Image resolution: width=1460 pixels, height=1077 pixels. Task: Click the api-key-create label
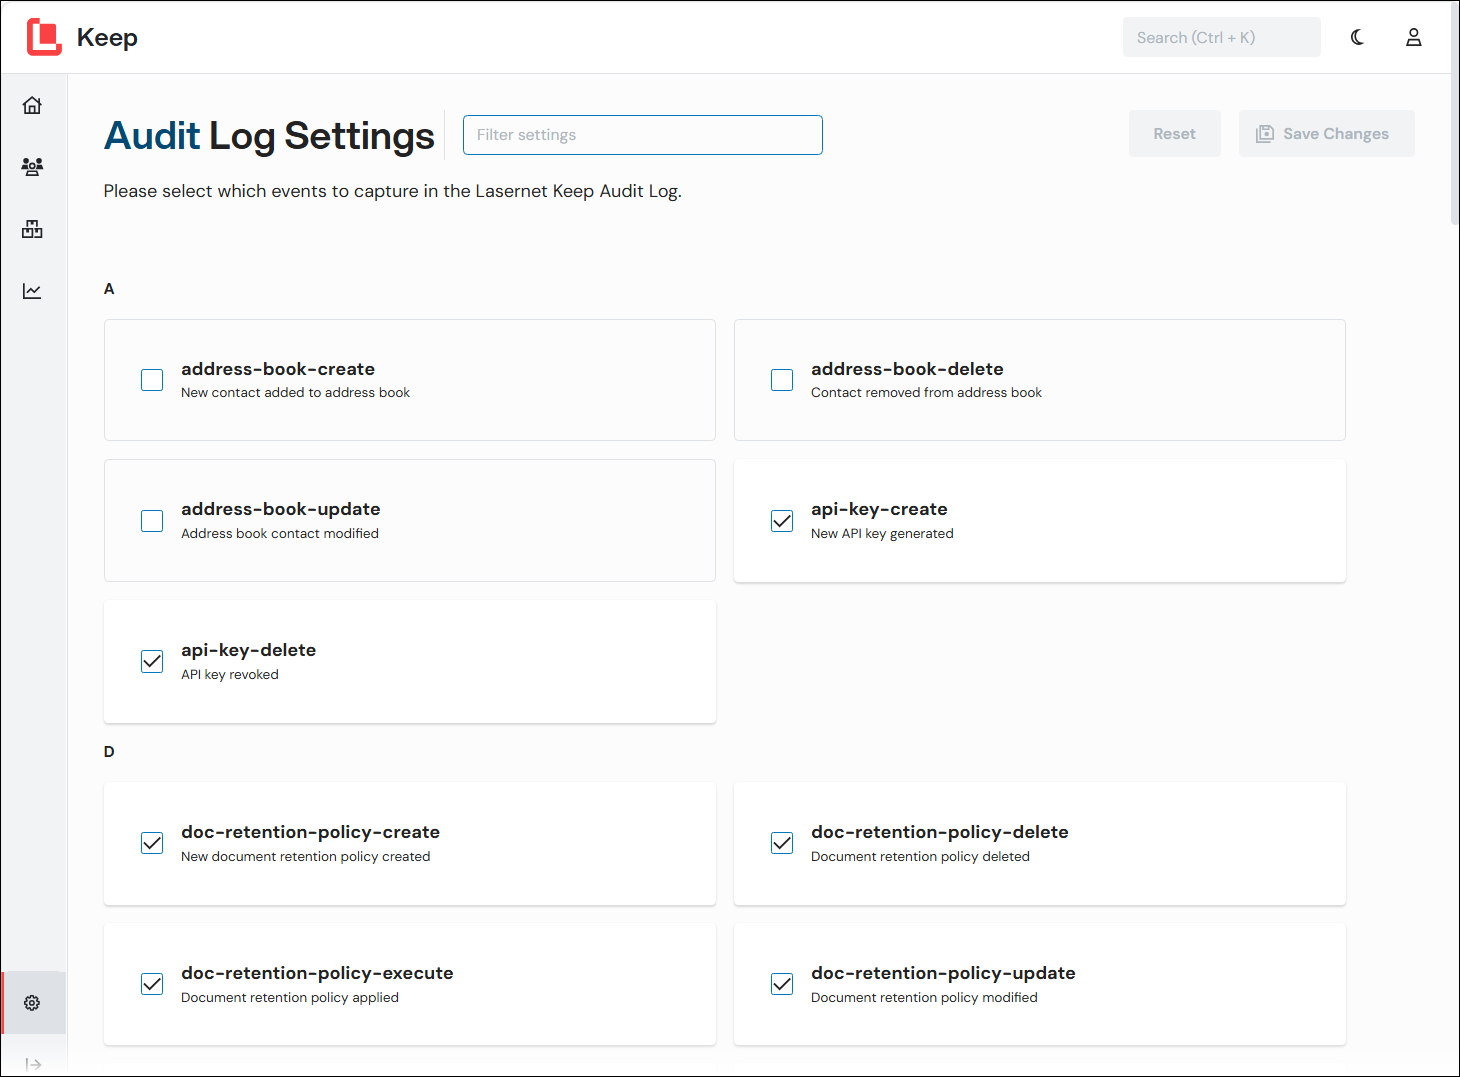tap(879, 509)
